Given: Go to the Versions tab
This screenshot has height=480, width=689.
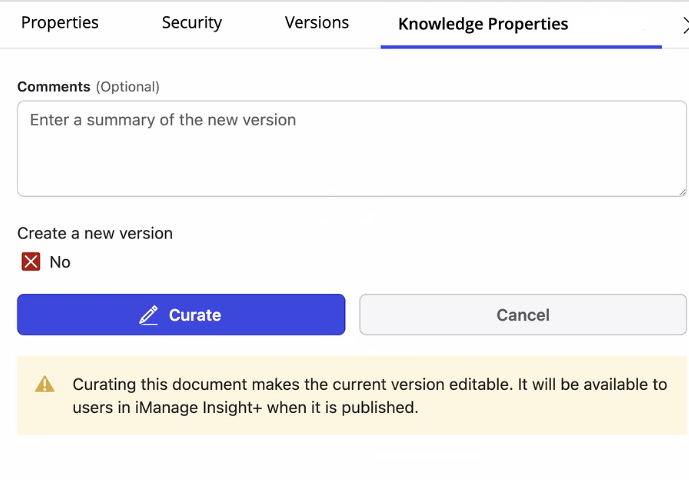Looking at the screenshot, I should click(x=317, y=23).
